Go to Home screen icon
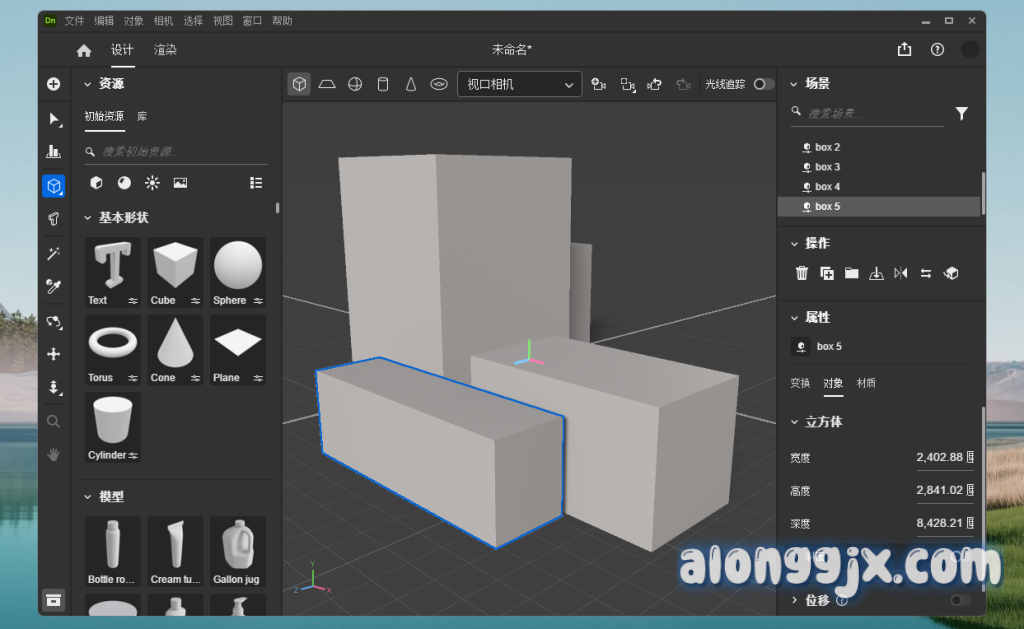The image size is (1024, 629). click(x=84, y=51)
